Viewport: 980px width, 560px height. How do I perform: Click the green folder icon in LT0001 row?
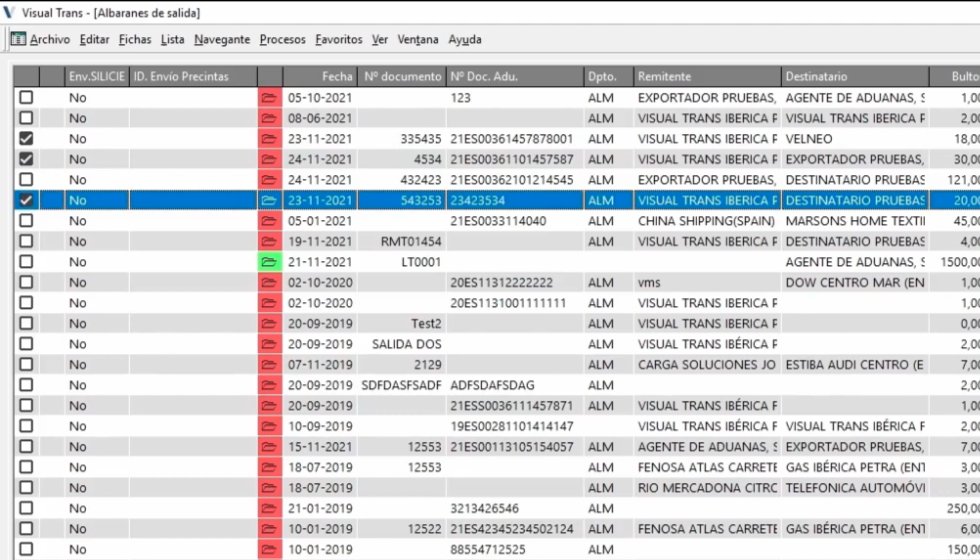[x=269, y=262]
